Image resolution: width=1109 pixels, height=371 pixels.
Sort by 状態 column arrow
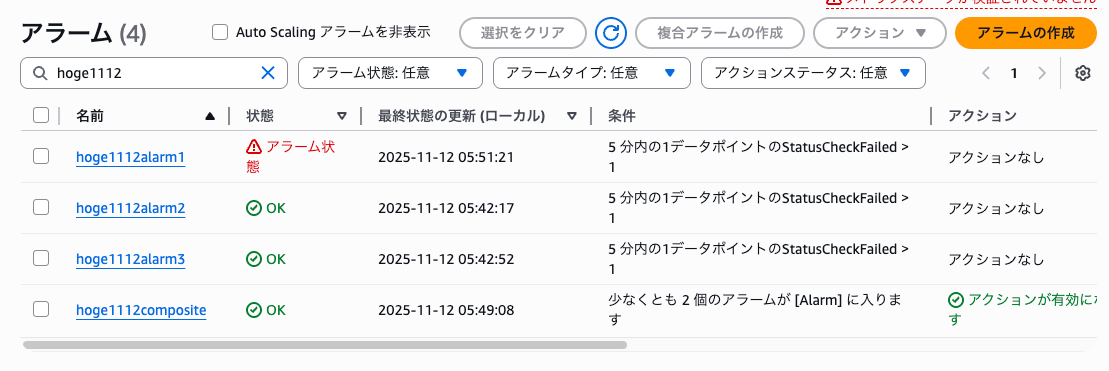pyautogui.click(x=342, y=117)
